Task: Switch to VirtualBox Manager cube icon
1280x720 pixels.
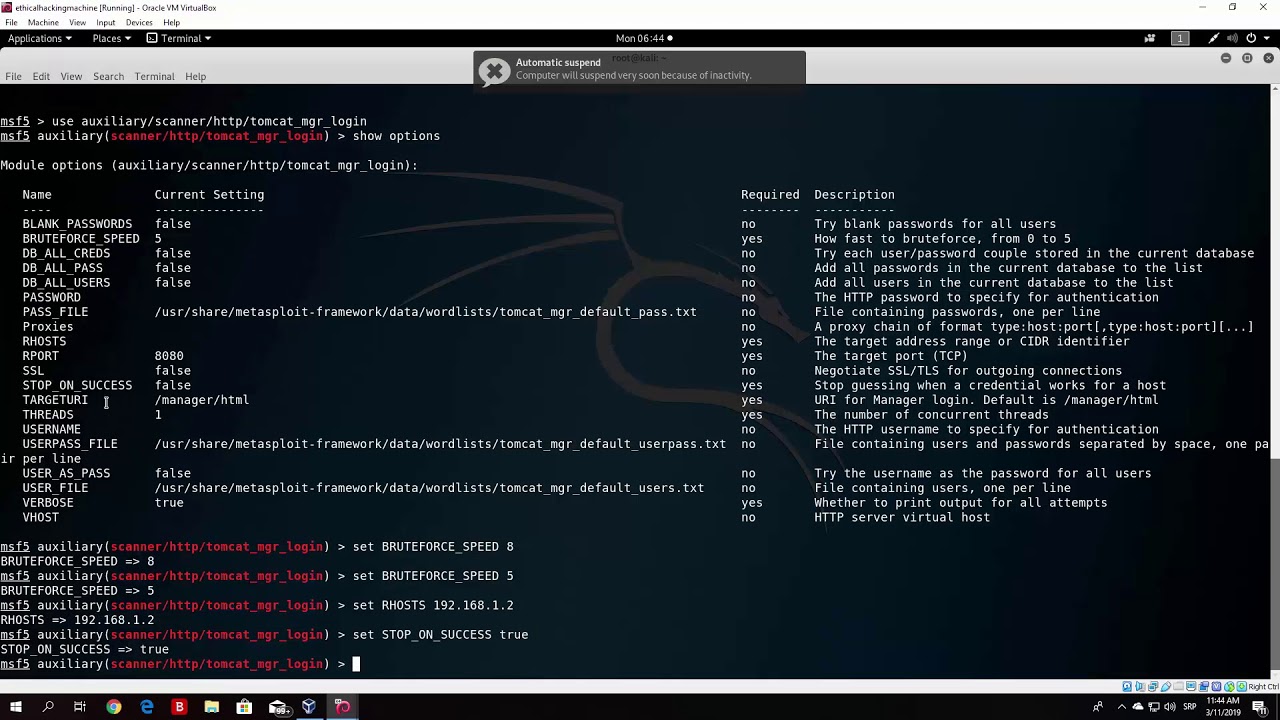Action: click(309, 707)
